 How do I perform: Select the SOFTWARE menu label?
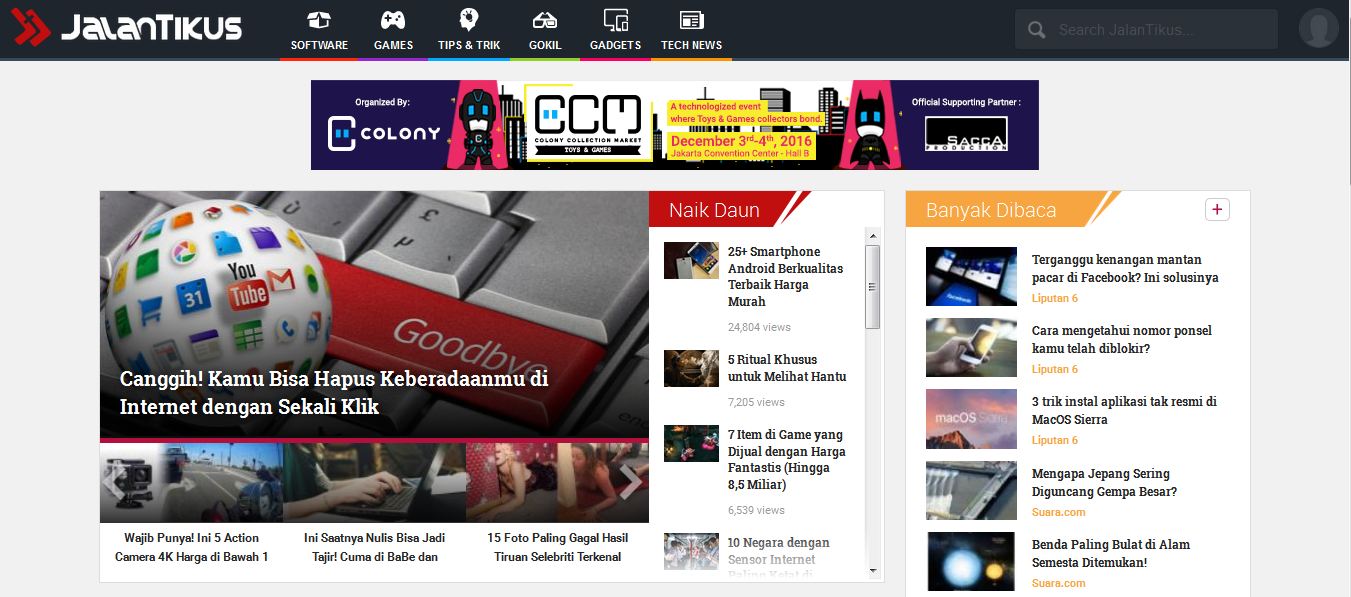pos(319,45)
